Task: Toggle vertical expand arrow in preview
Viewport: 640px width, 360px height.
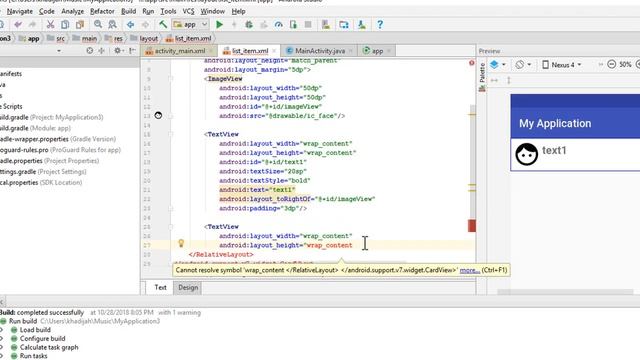Action: [x=509, y=80]
